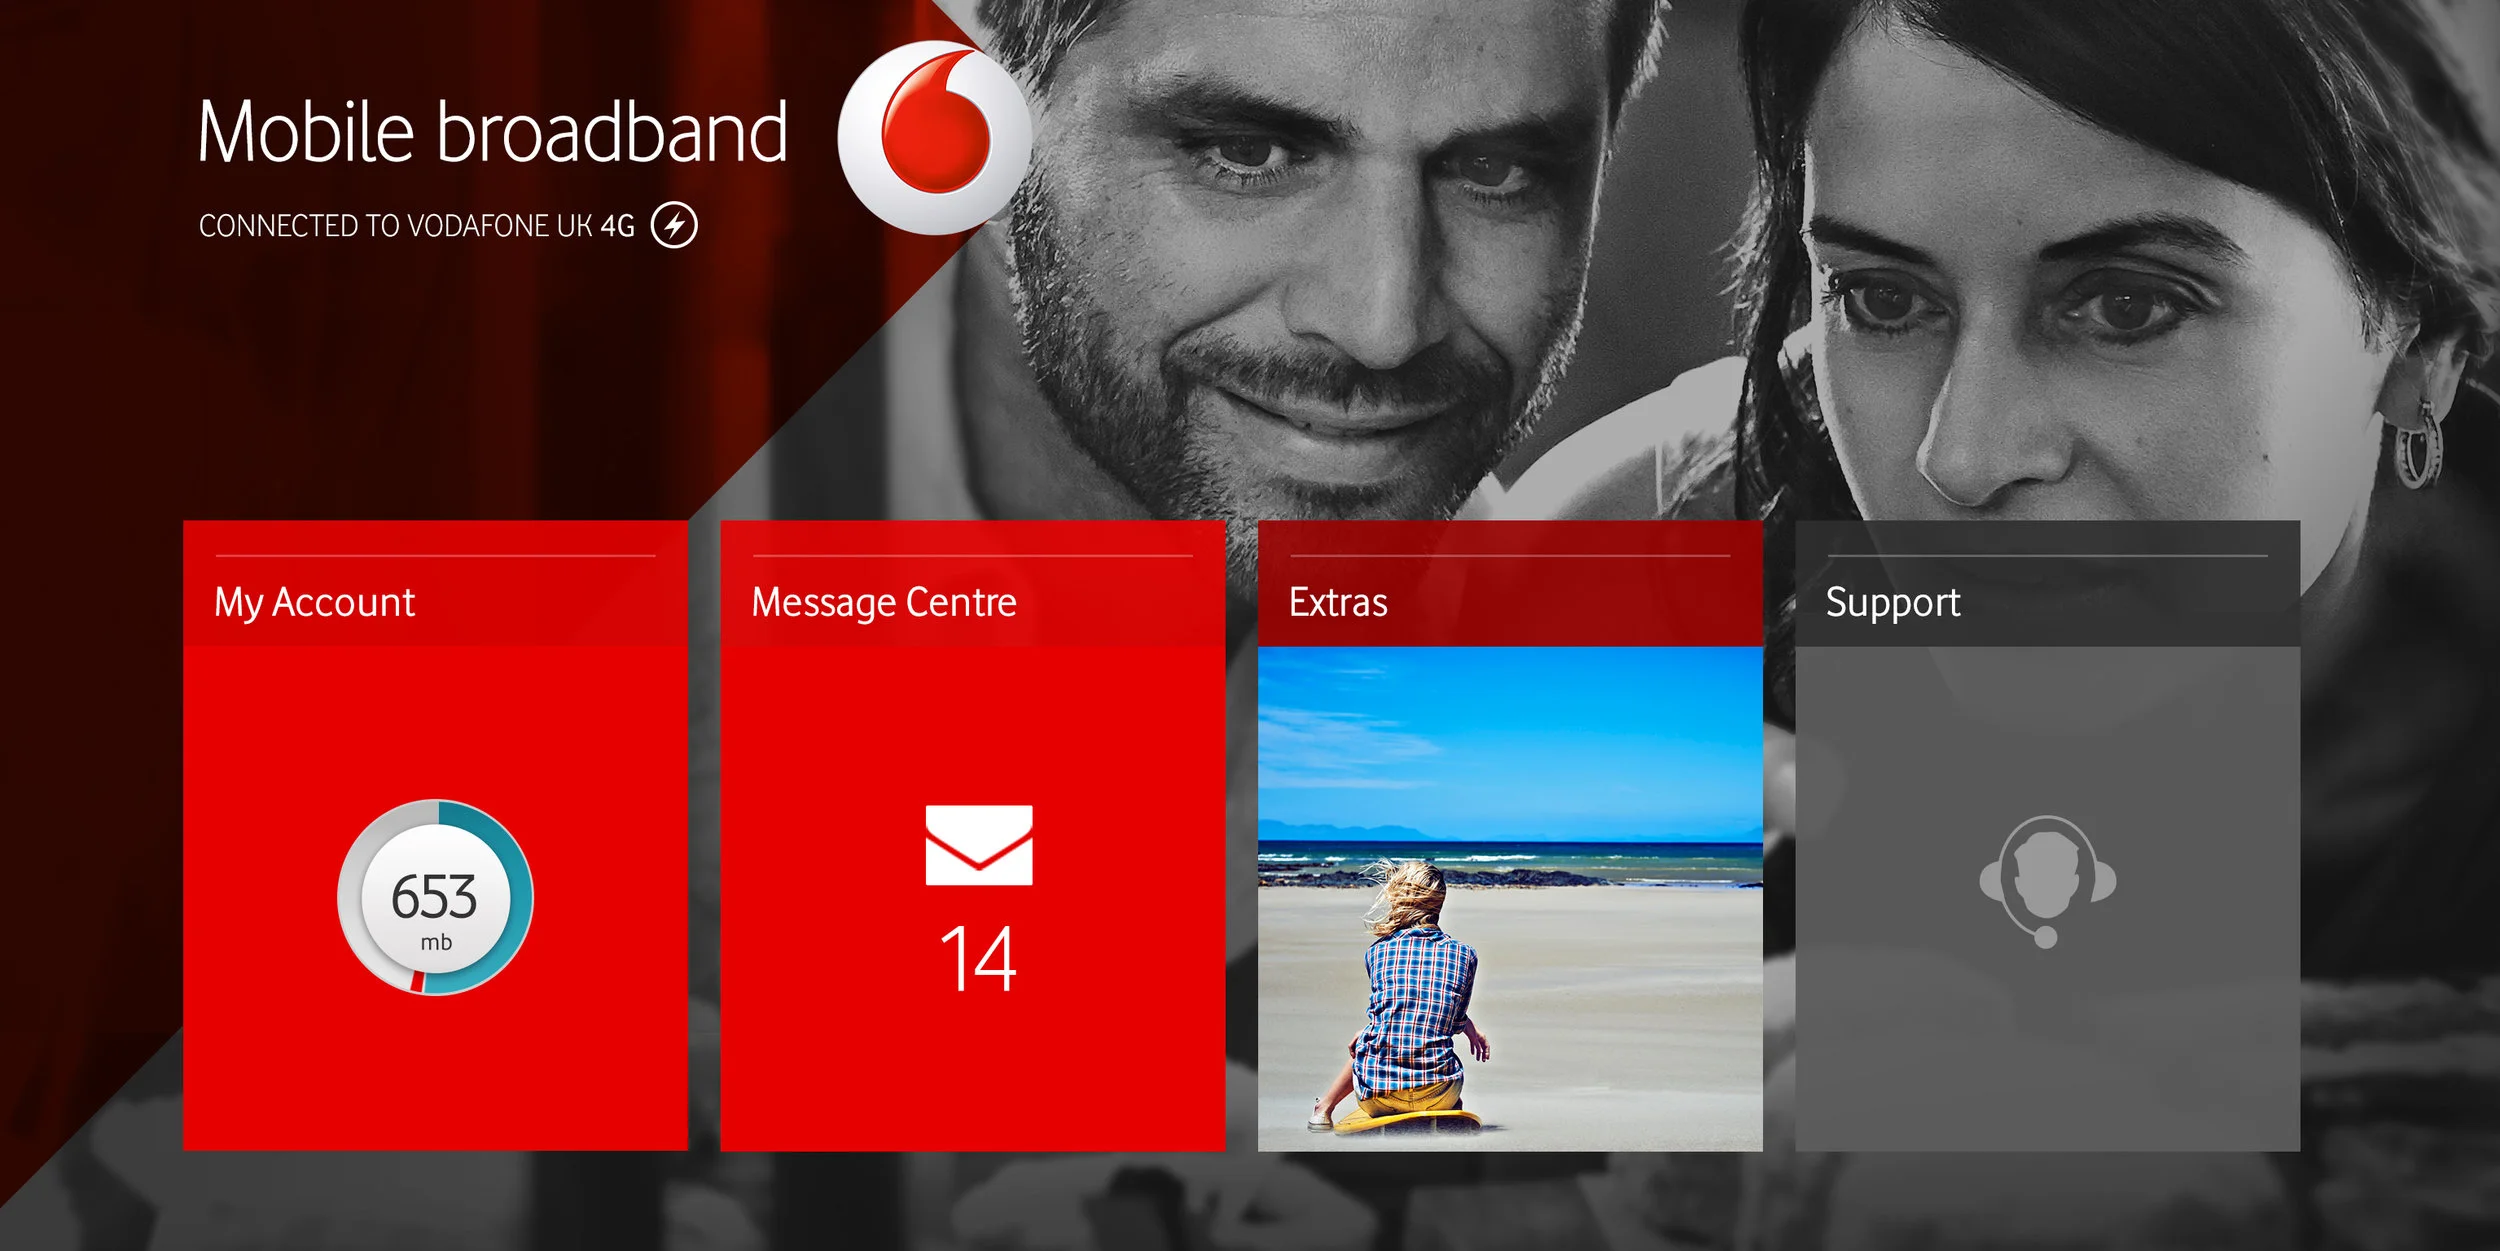Open the Extras tile header
The width and height of the screenshot is (2500, 1251).
point(1510,583)
